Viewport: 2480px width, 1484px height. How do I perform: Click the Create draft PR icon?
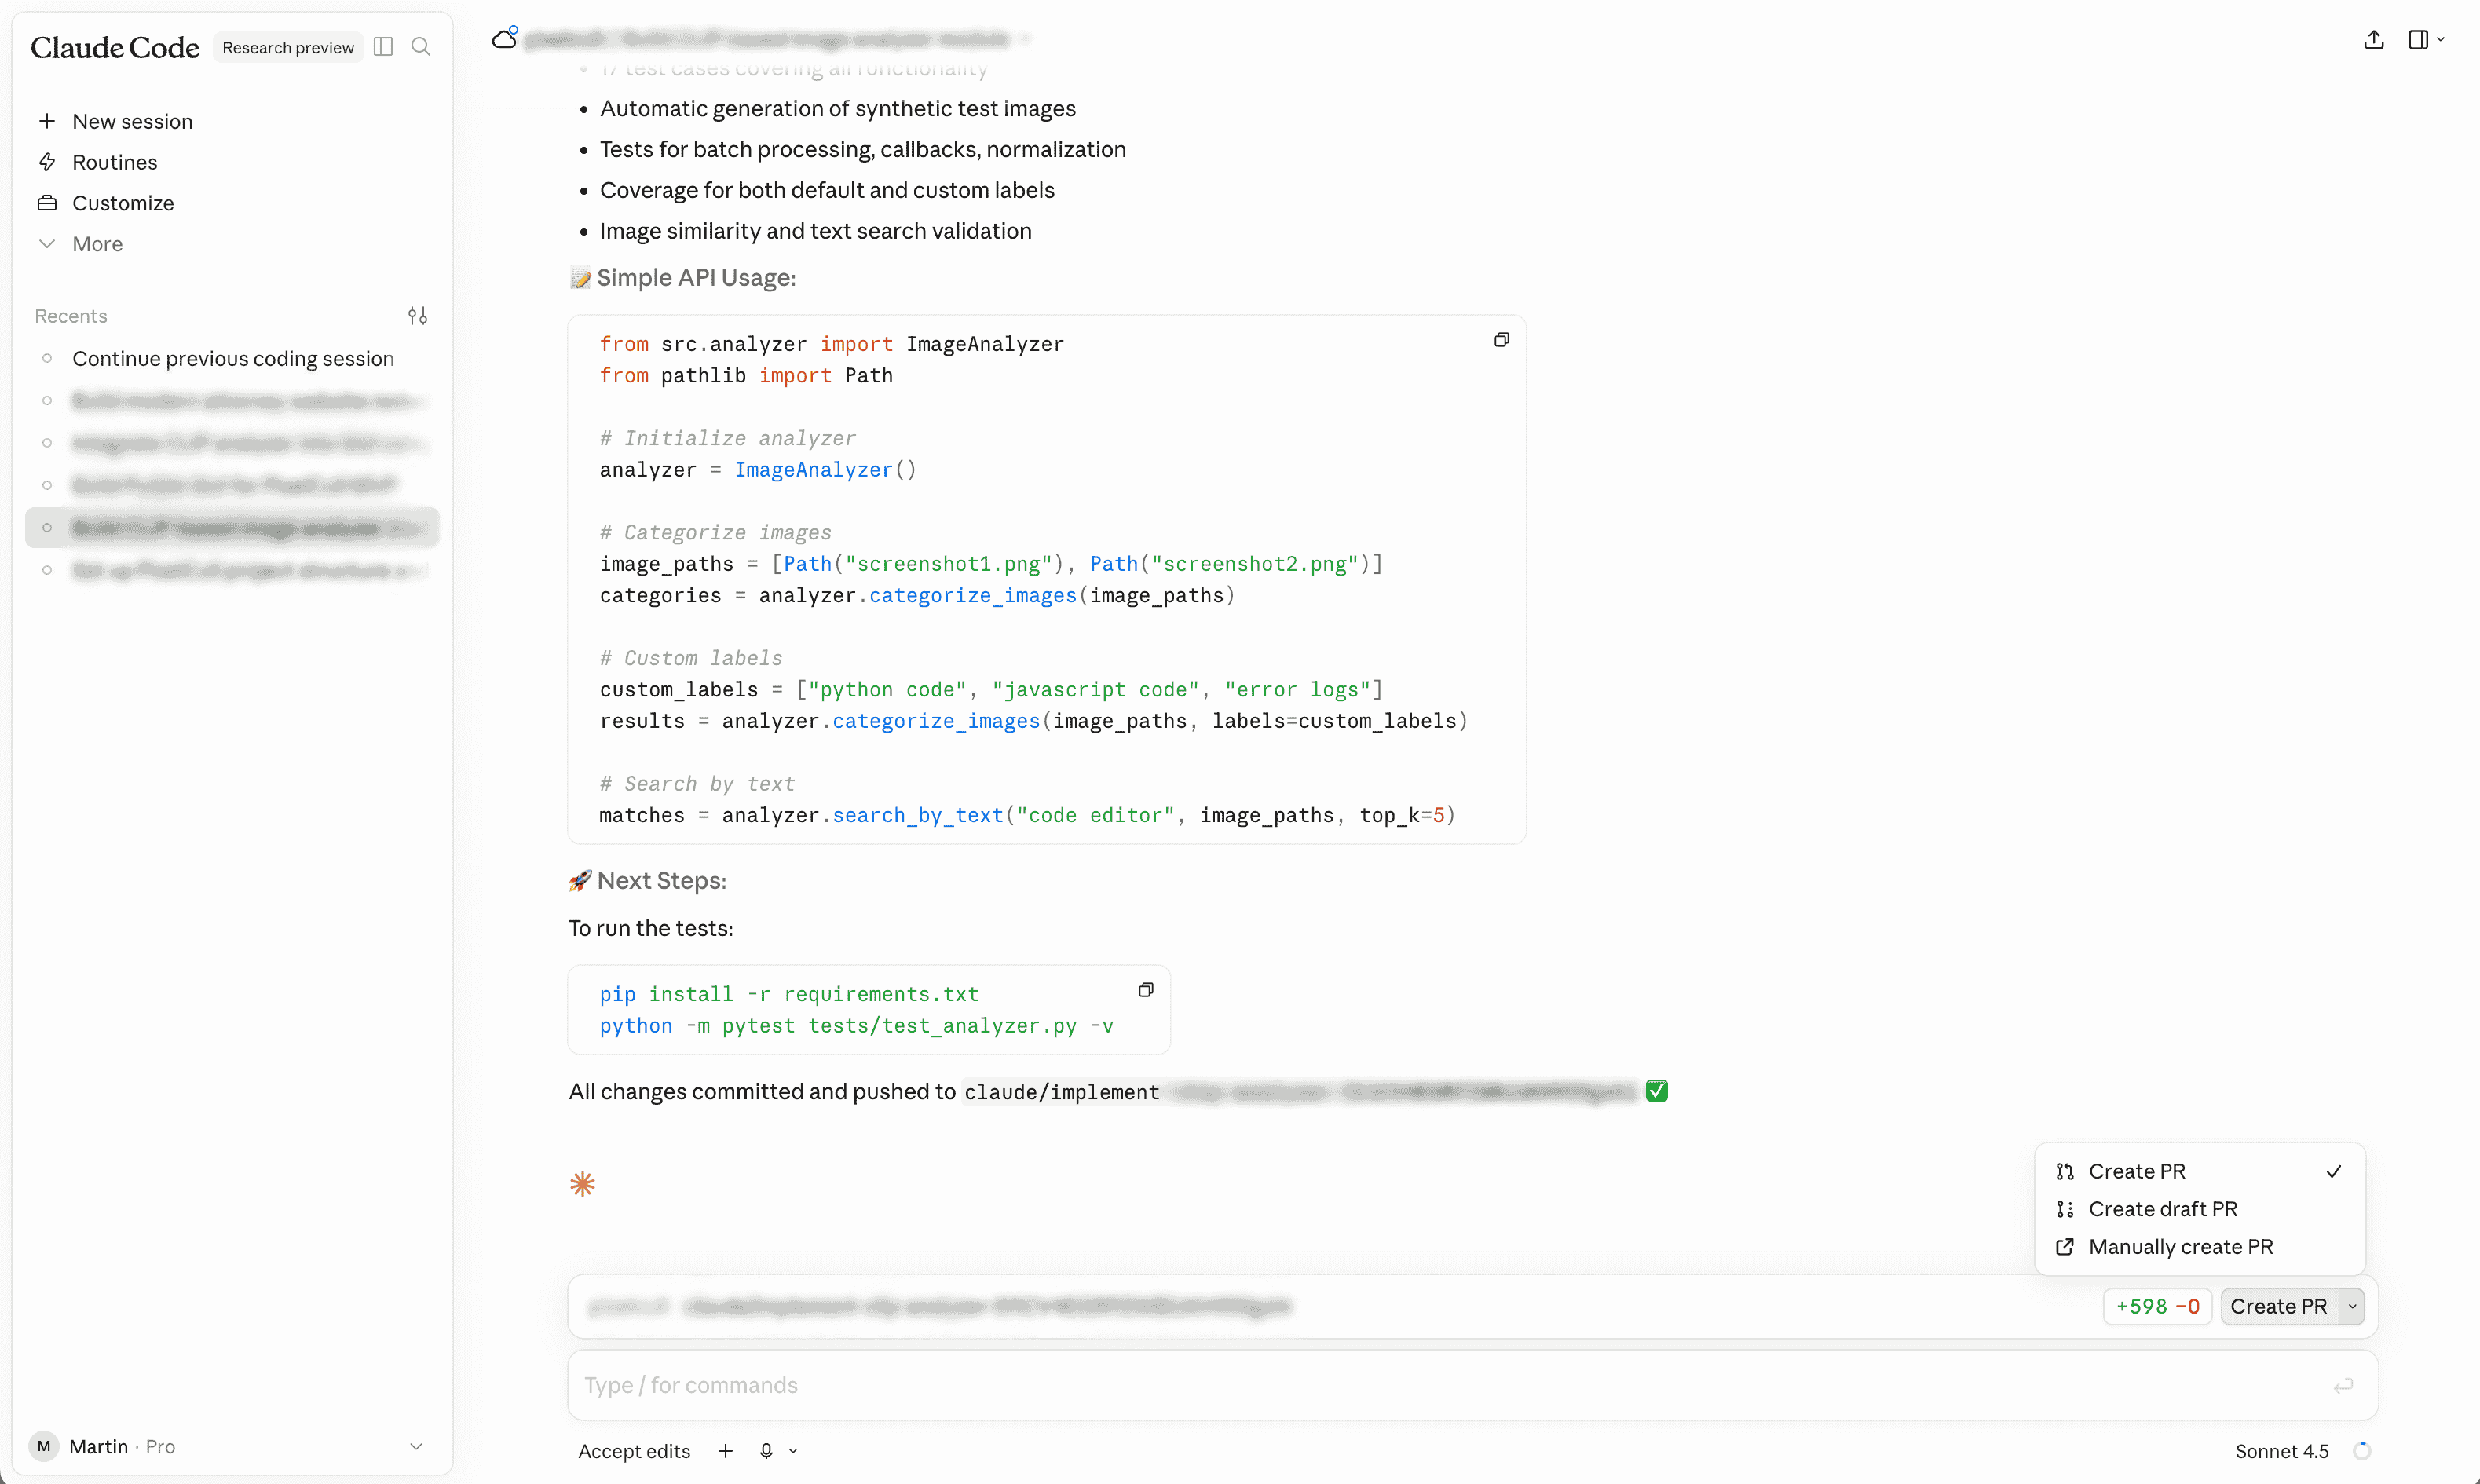(2065, 1209)
